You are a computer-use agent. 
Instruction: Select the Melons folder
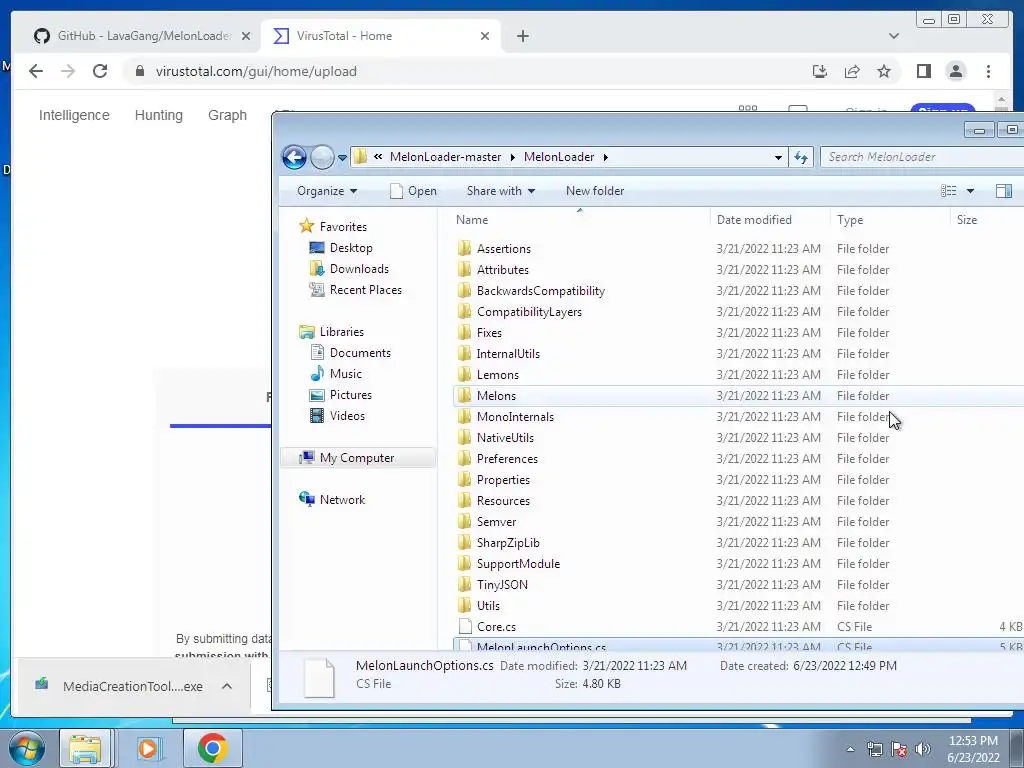[x=496, y=396]
